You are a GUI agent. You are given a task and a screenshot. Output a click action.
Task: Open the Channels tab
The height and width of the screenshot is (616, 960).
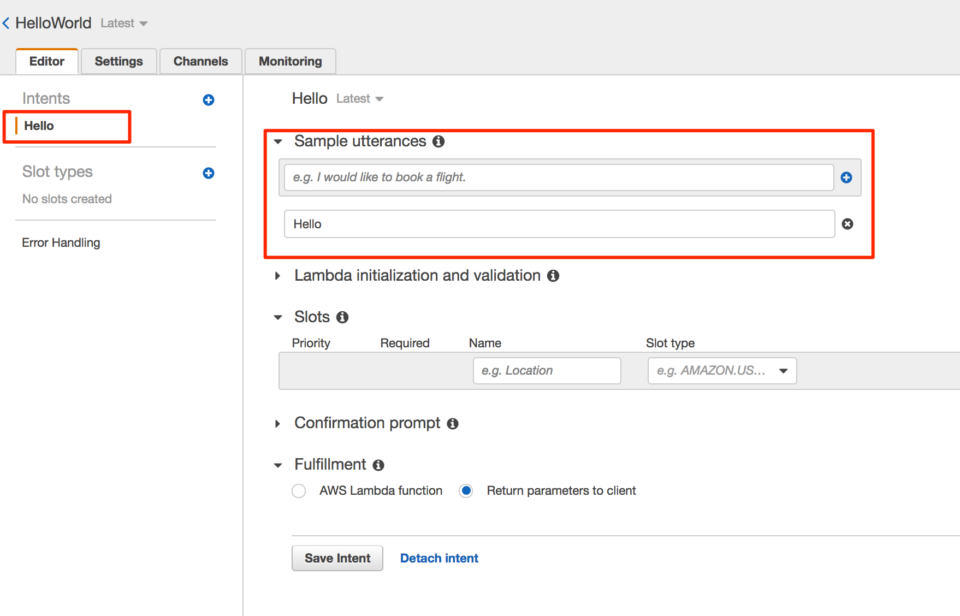200,61
